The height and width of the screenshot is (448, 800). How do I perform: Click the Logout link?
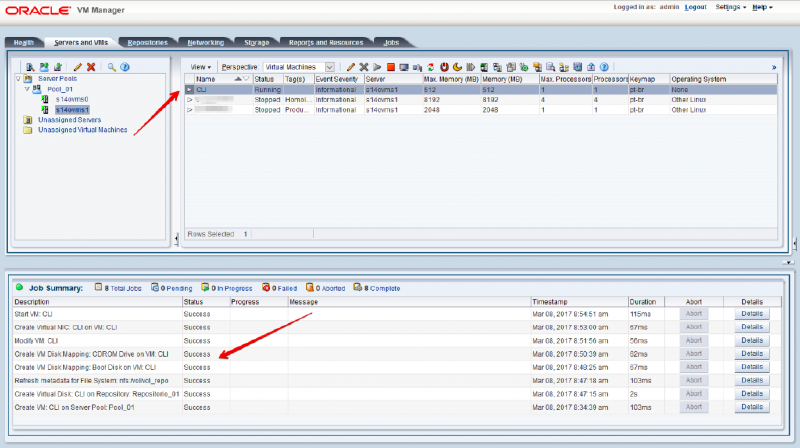(695, 7)
